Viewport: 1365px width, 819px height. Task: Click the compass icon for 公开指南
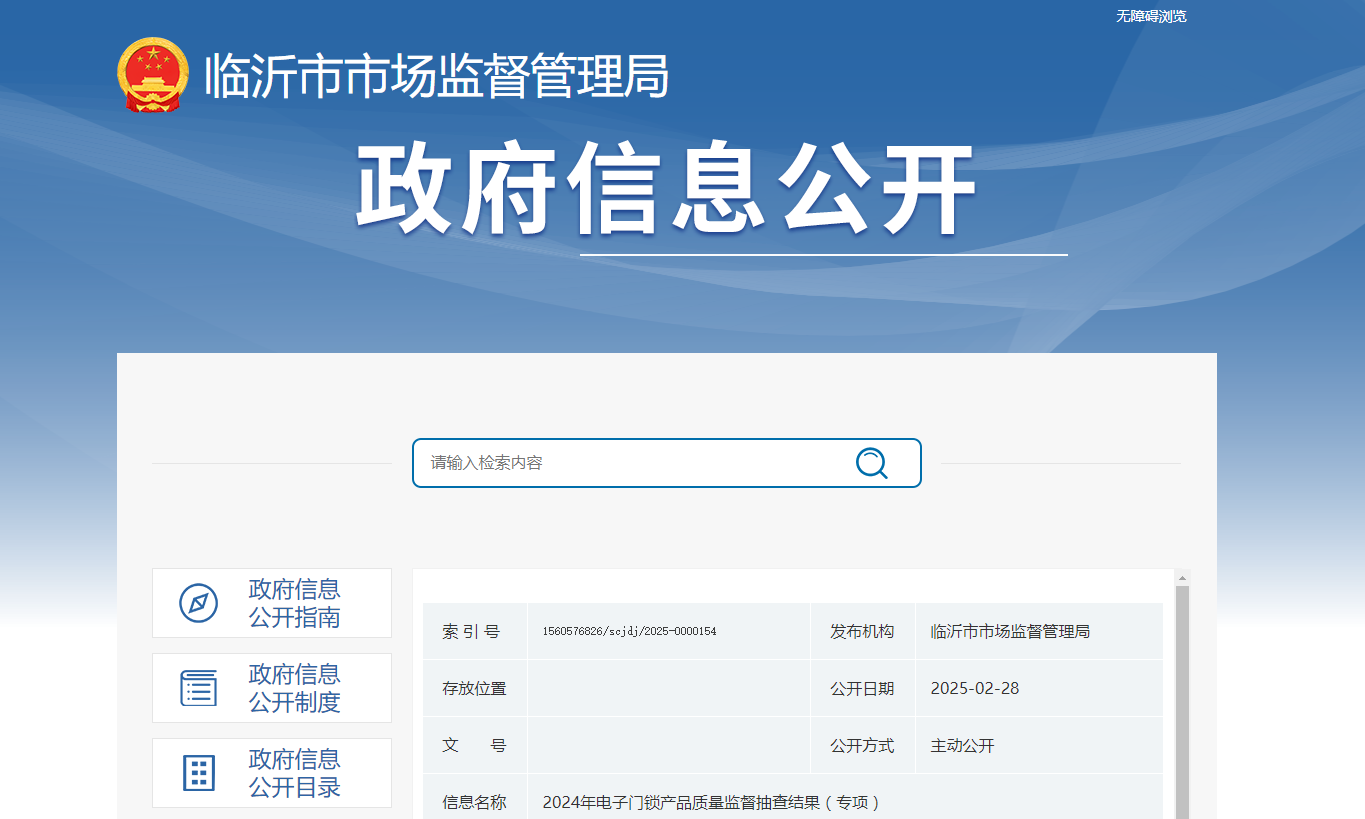coord(198,603)
